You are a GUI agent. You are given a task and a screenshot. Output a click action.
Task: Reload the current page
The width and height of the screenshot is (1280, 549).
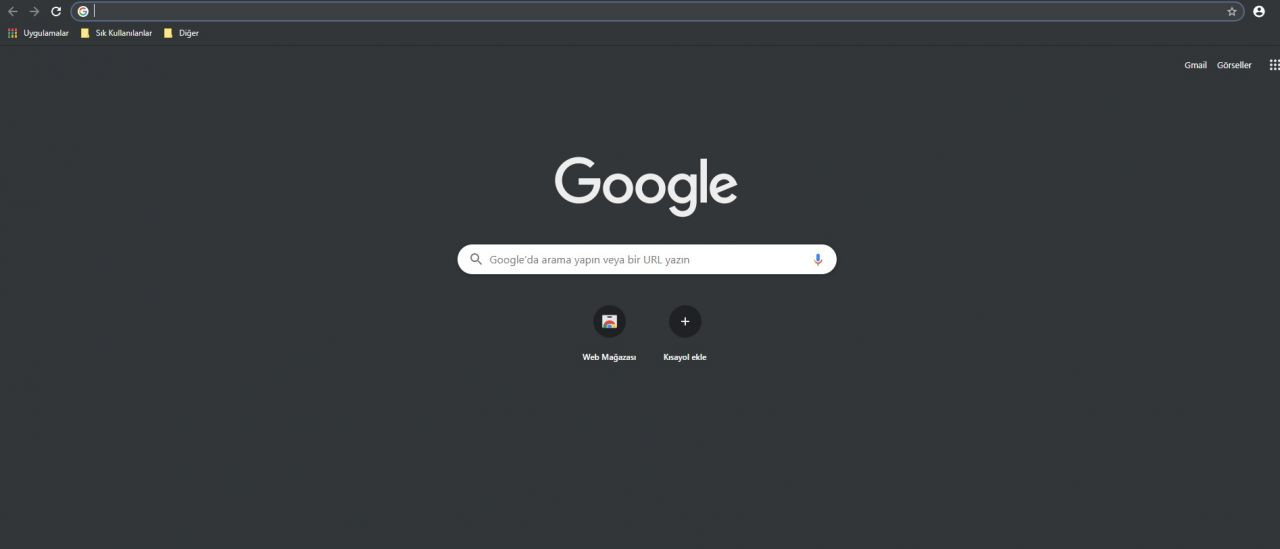[56, 11]
